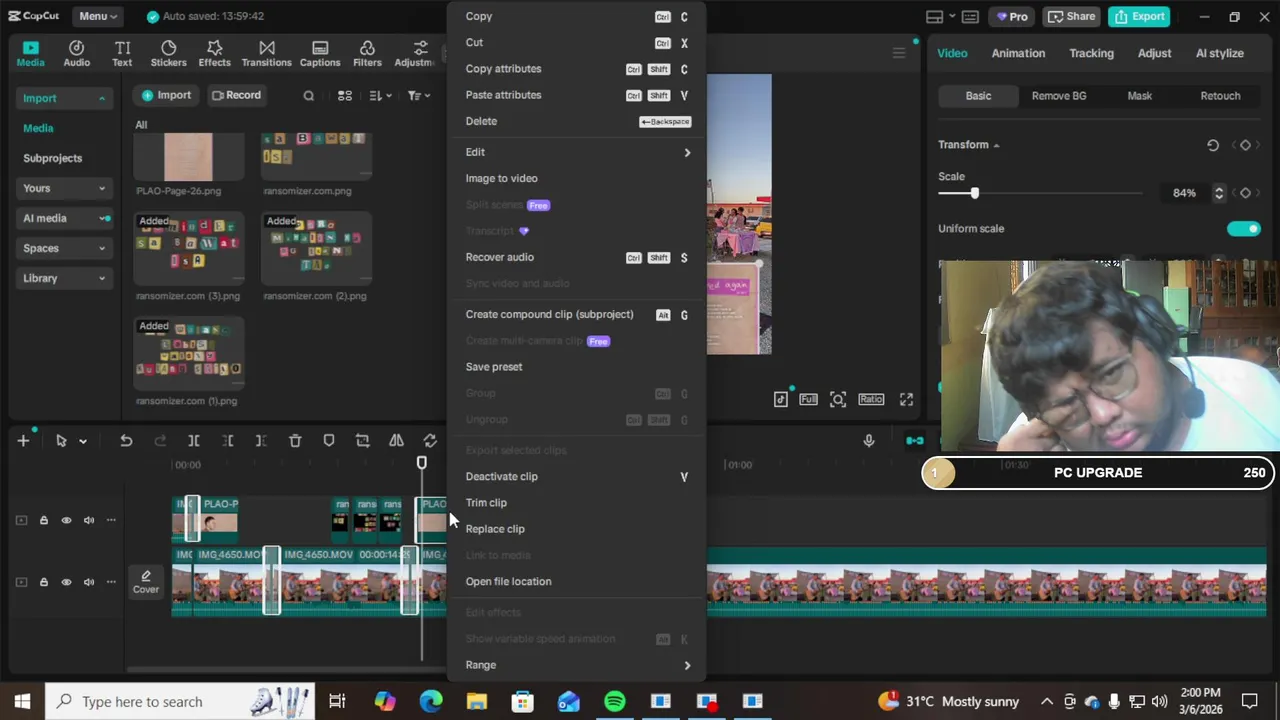Click the Rotate icon in timeline toolbar
This screenshot has width=1280, height=720.
click(430, 441)
